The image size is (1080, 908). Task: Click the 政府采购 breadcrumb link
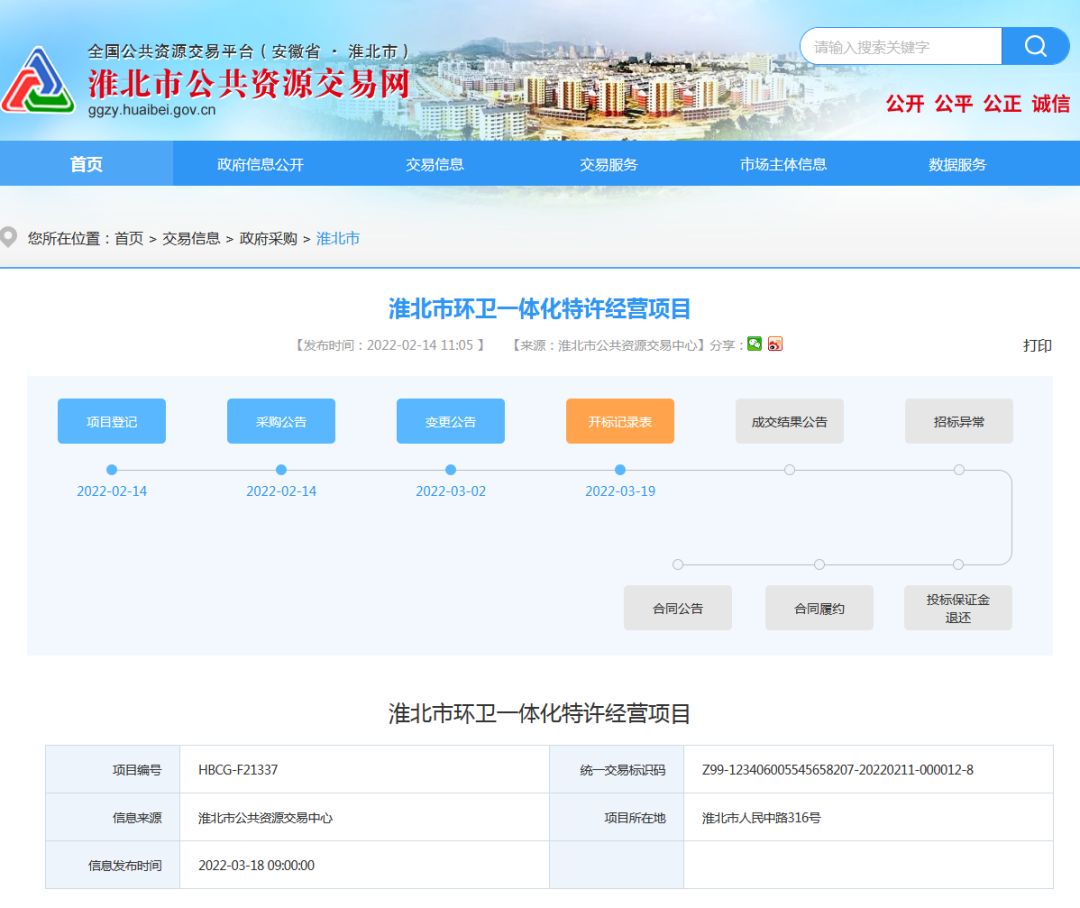[x=268, y=239]
